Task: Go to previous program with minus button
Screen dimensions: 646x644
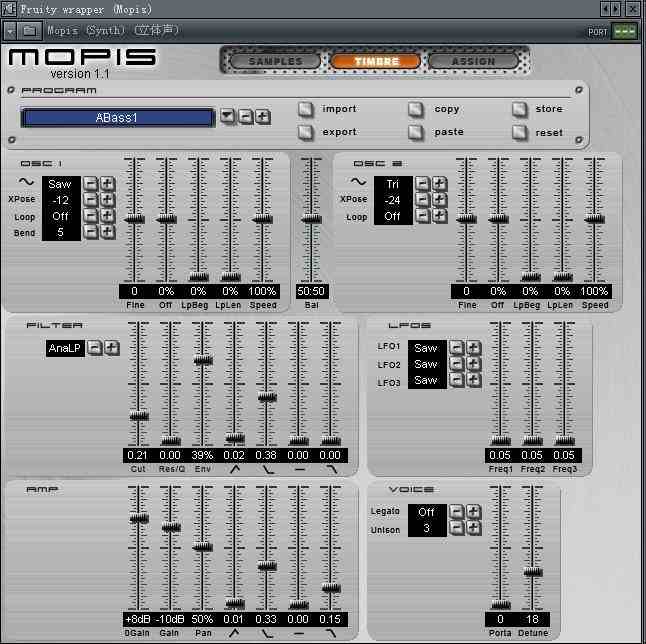Action: click(245, 117)
